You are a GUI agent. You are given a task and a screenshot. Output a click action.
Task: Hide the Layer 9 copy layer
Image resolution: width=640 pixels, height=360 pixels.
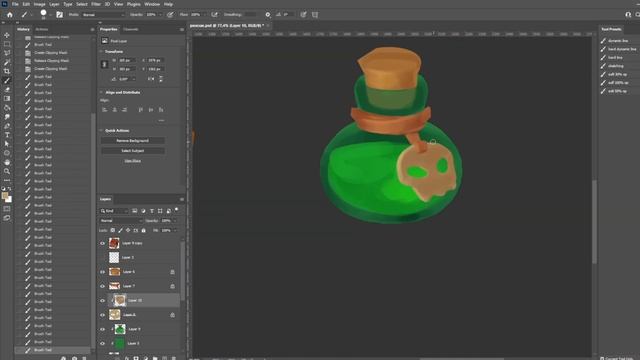[102, 243]
